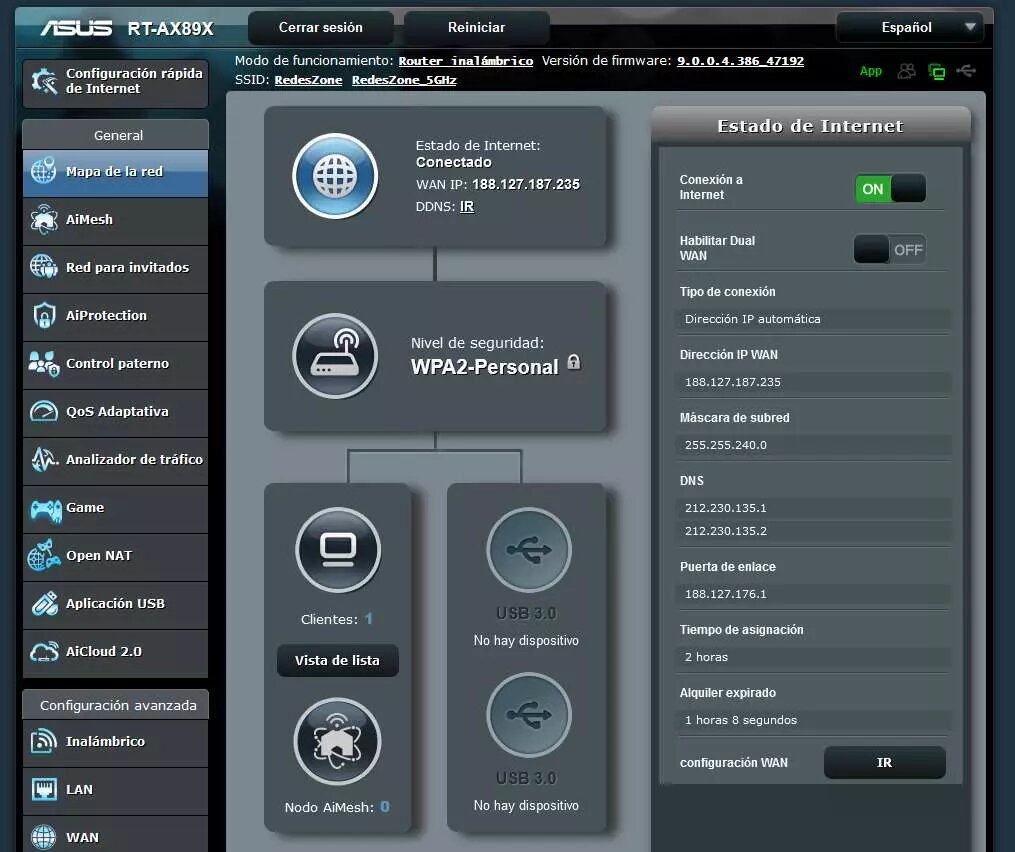1015x852 pixels.
Task: Turn off the Conexión a Internet switch
Action: (890, 188)
